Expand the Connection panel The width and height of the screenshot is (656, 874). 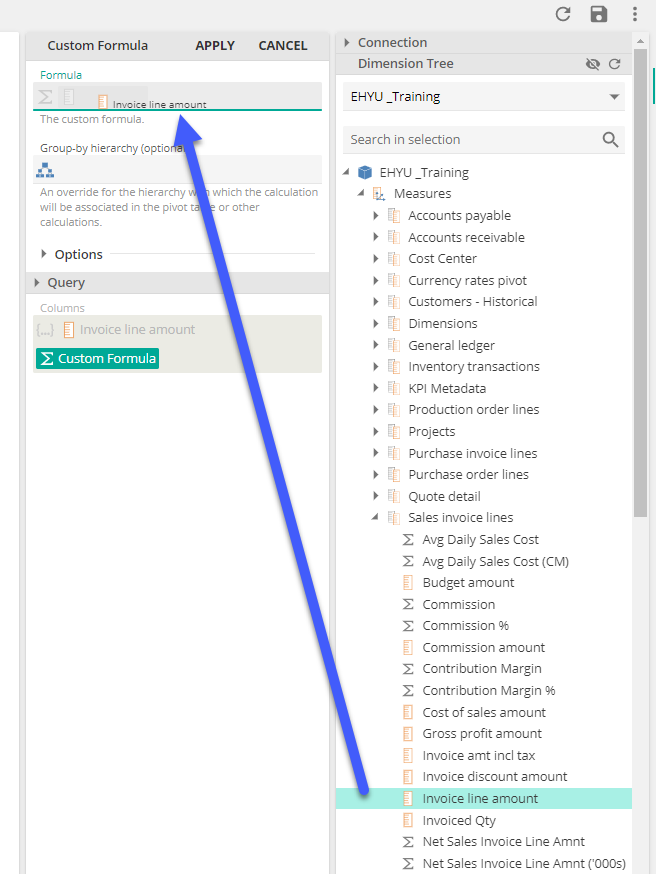click(347, 42)
